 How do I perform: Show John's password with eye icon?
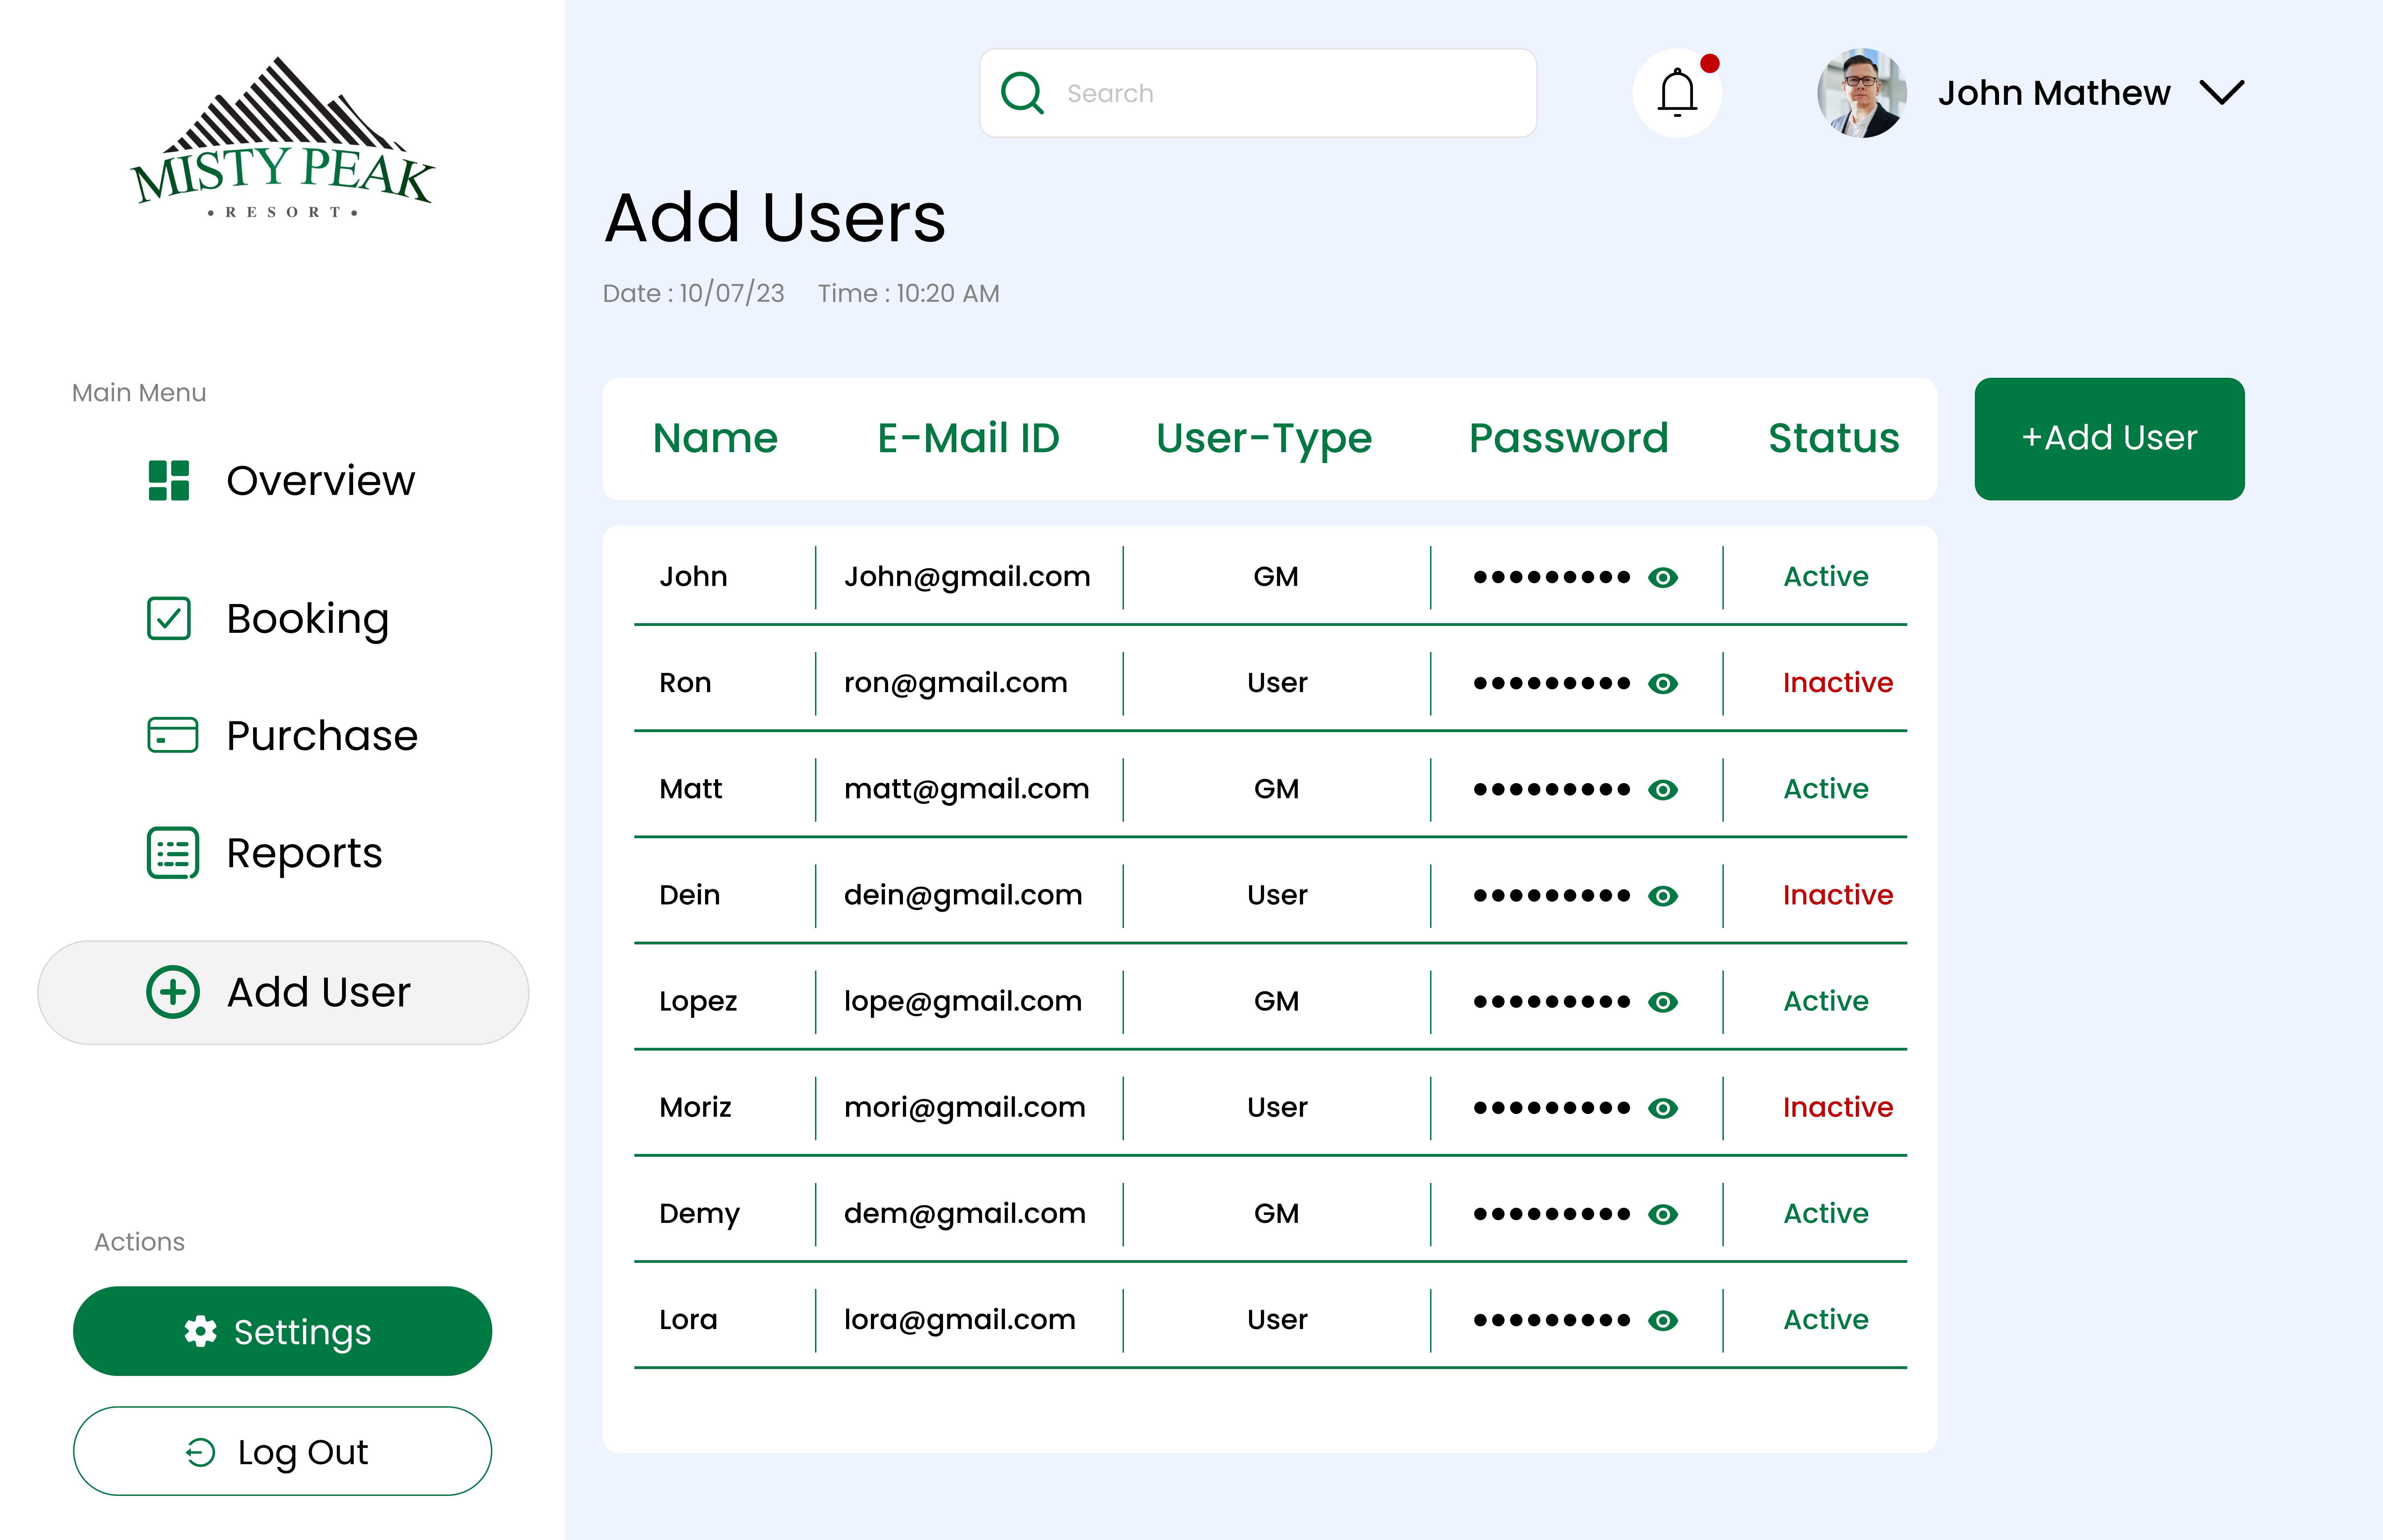pos(1662,577)
